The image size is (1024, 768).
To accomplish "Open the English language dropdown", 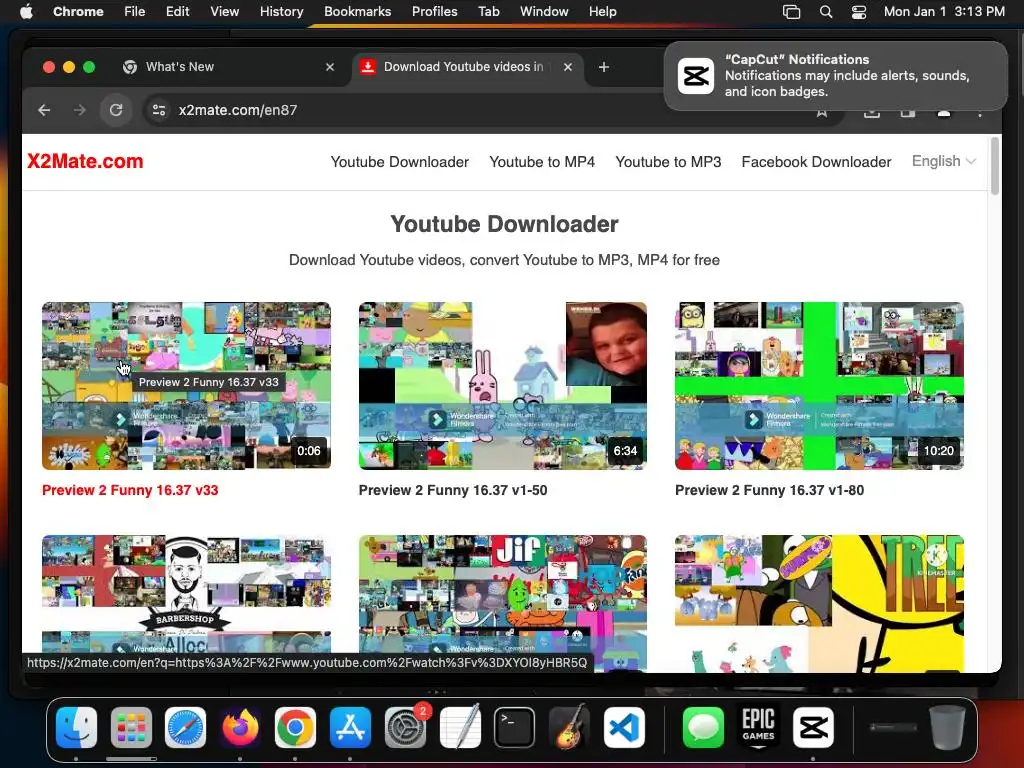I will (944, 161).
